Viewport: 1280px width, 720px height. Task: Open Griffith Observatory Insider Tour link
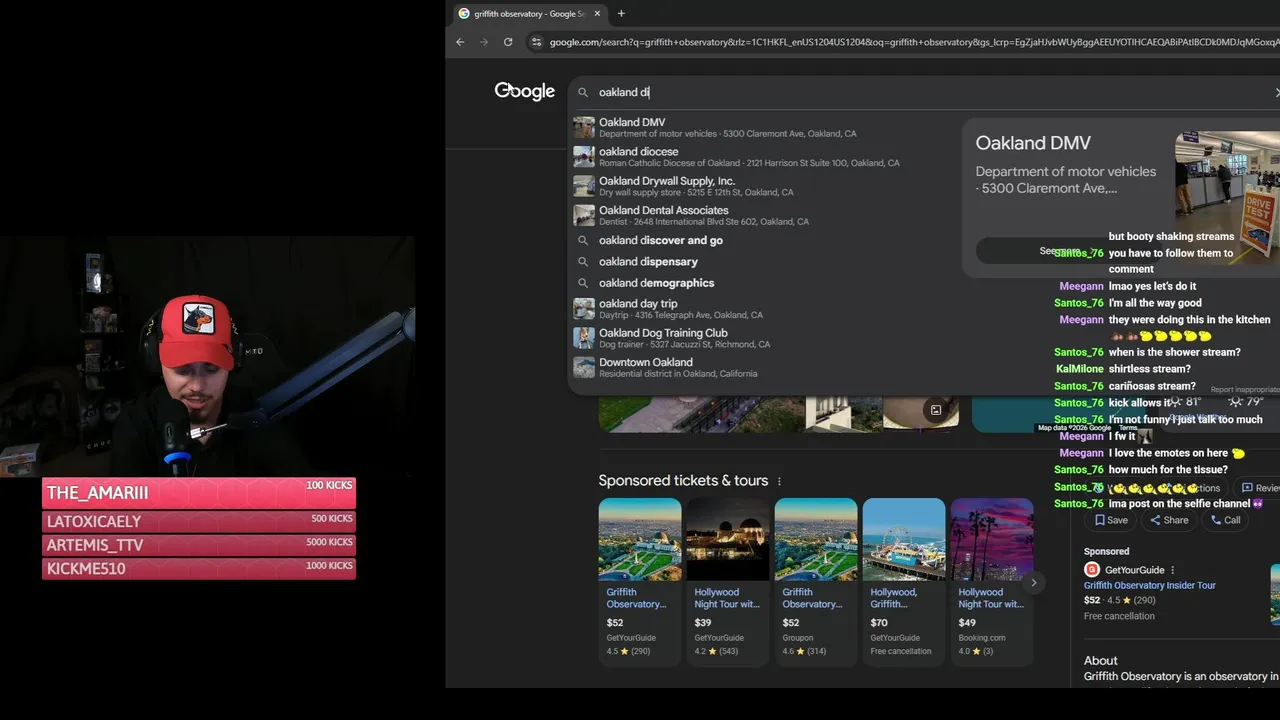pos(1149,585)
